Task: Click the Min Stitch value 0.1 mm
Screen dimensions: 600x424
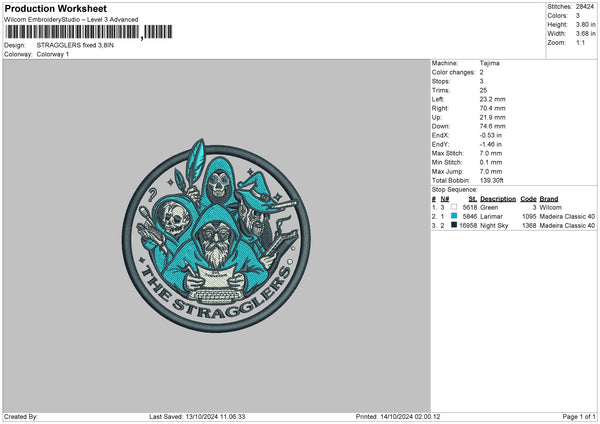Action: (491, 162)
